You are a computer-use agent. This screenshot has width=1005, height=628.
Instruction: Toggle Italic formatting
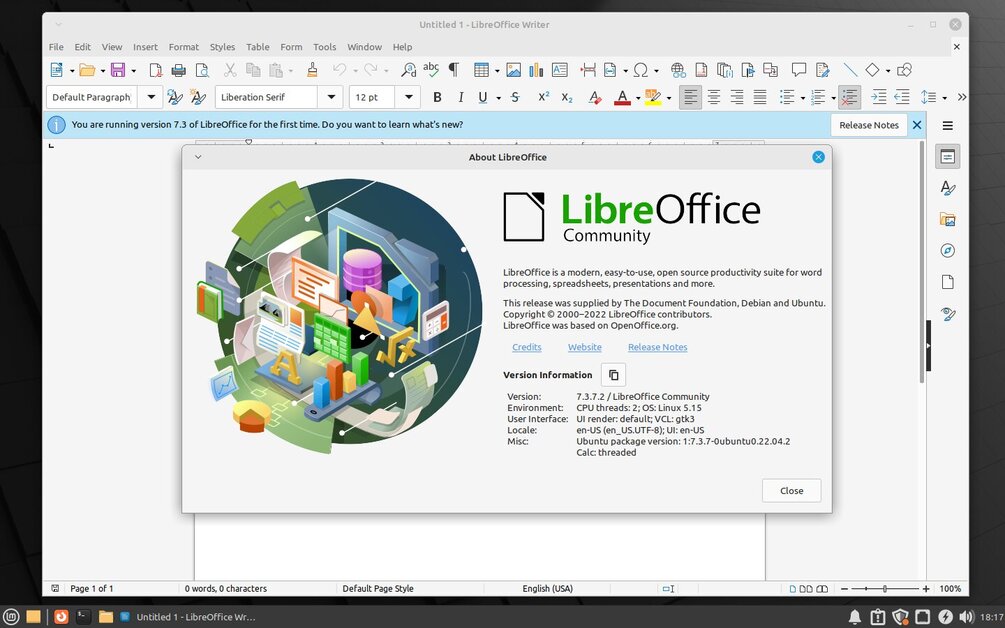pyautogui.click(x=460, y=97)
